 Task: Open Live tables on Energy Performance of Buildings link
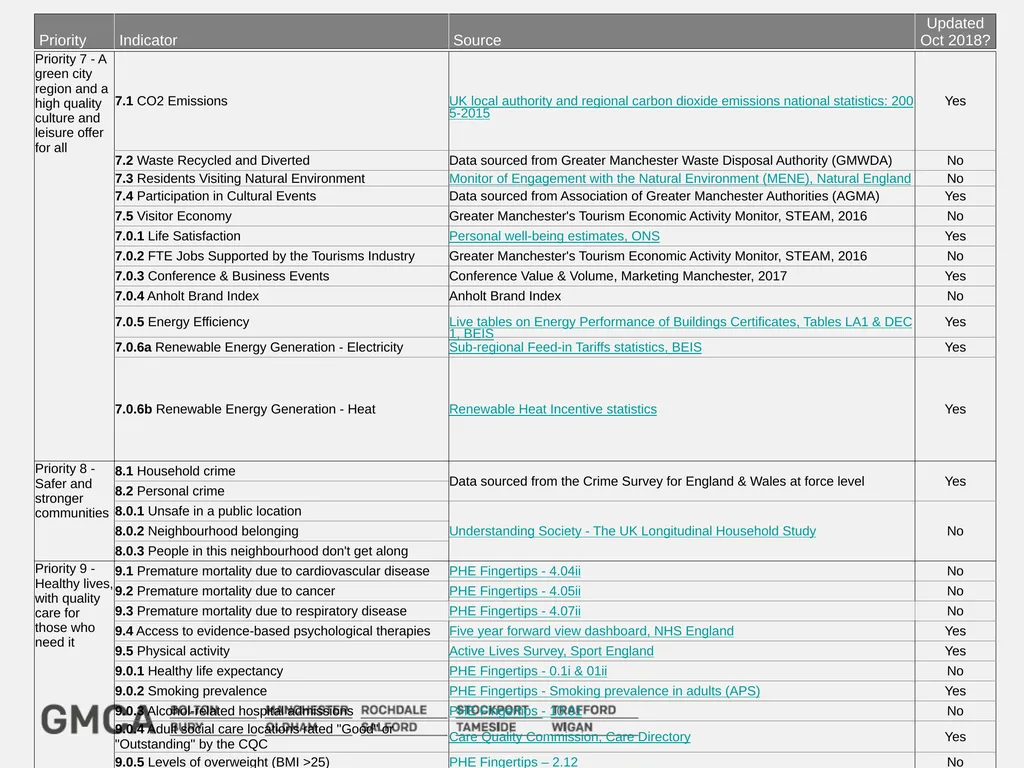pyautogui.click(x=680, y=327)
